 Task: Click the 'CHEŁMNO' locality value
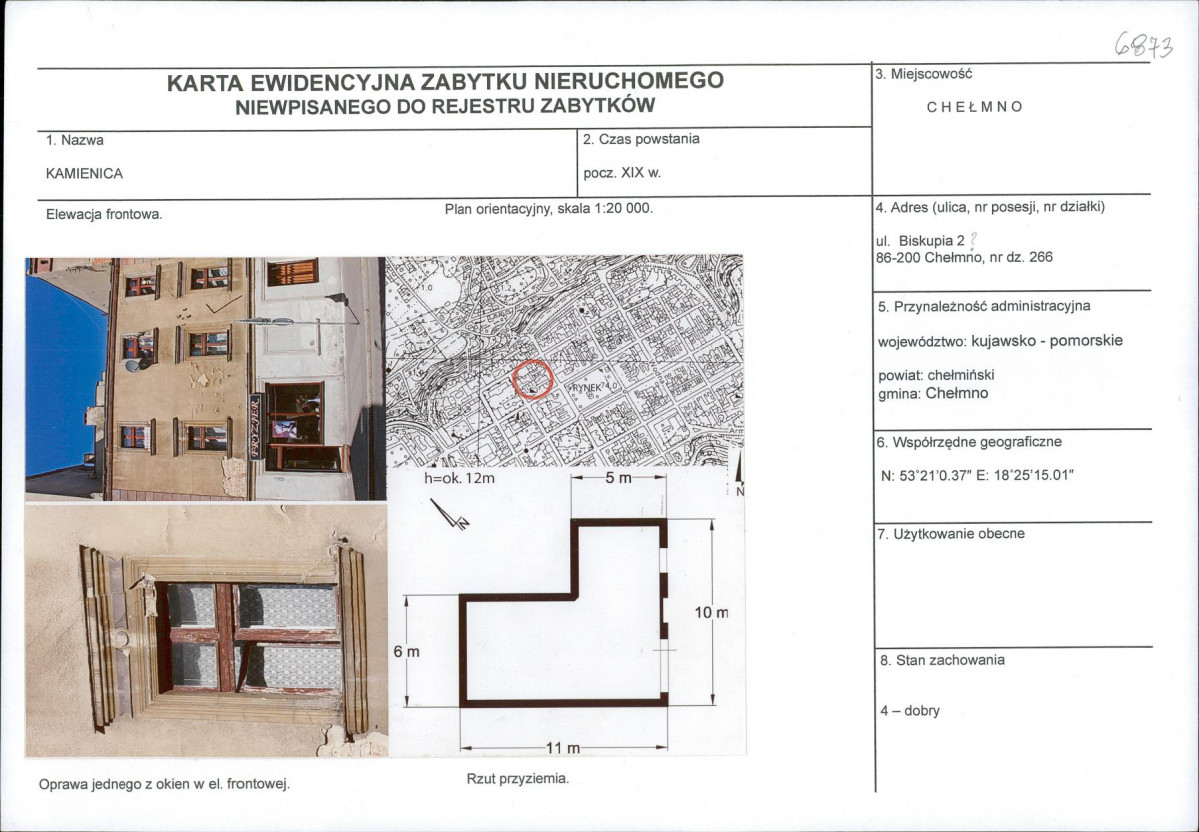[x=975, y=107]
